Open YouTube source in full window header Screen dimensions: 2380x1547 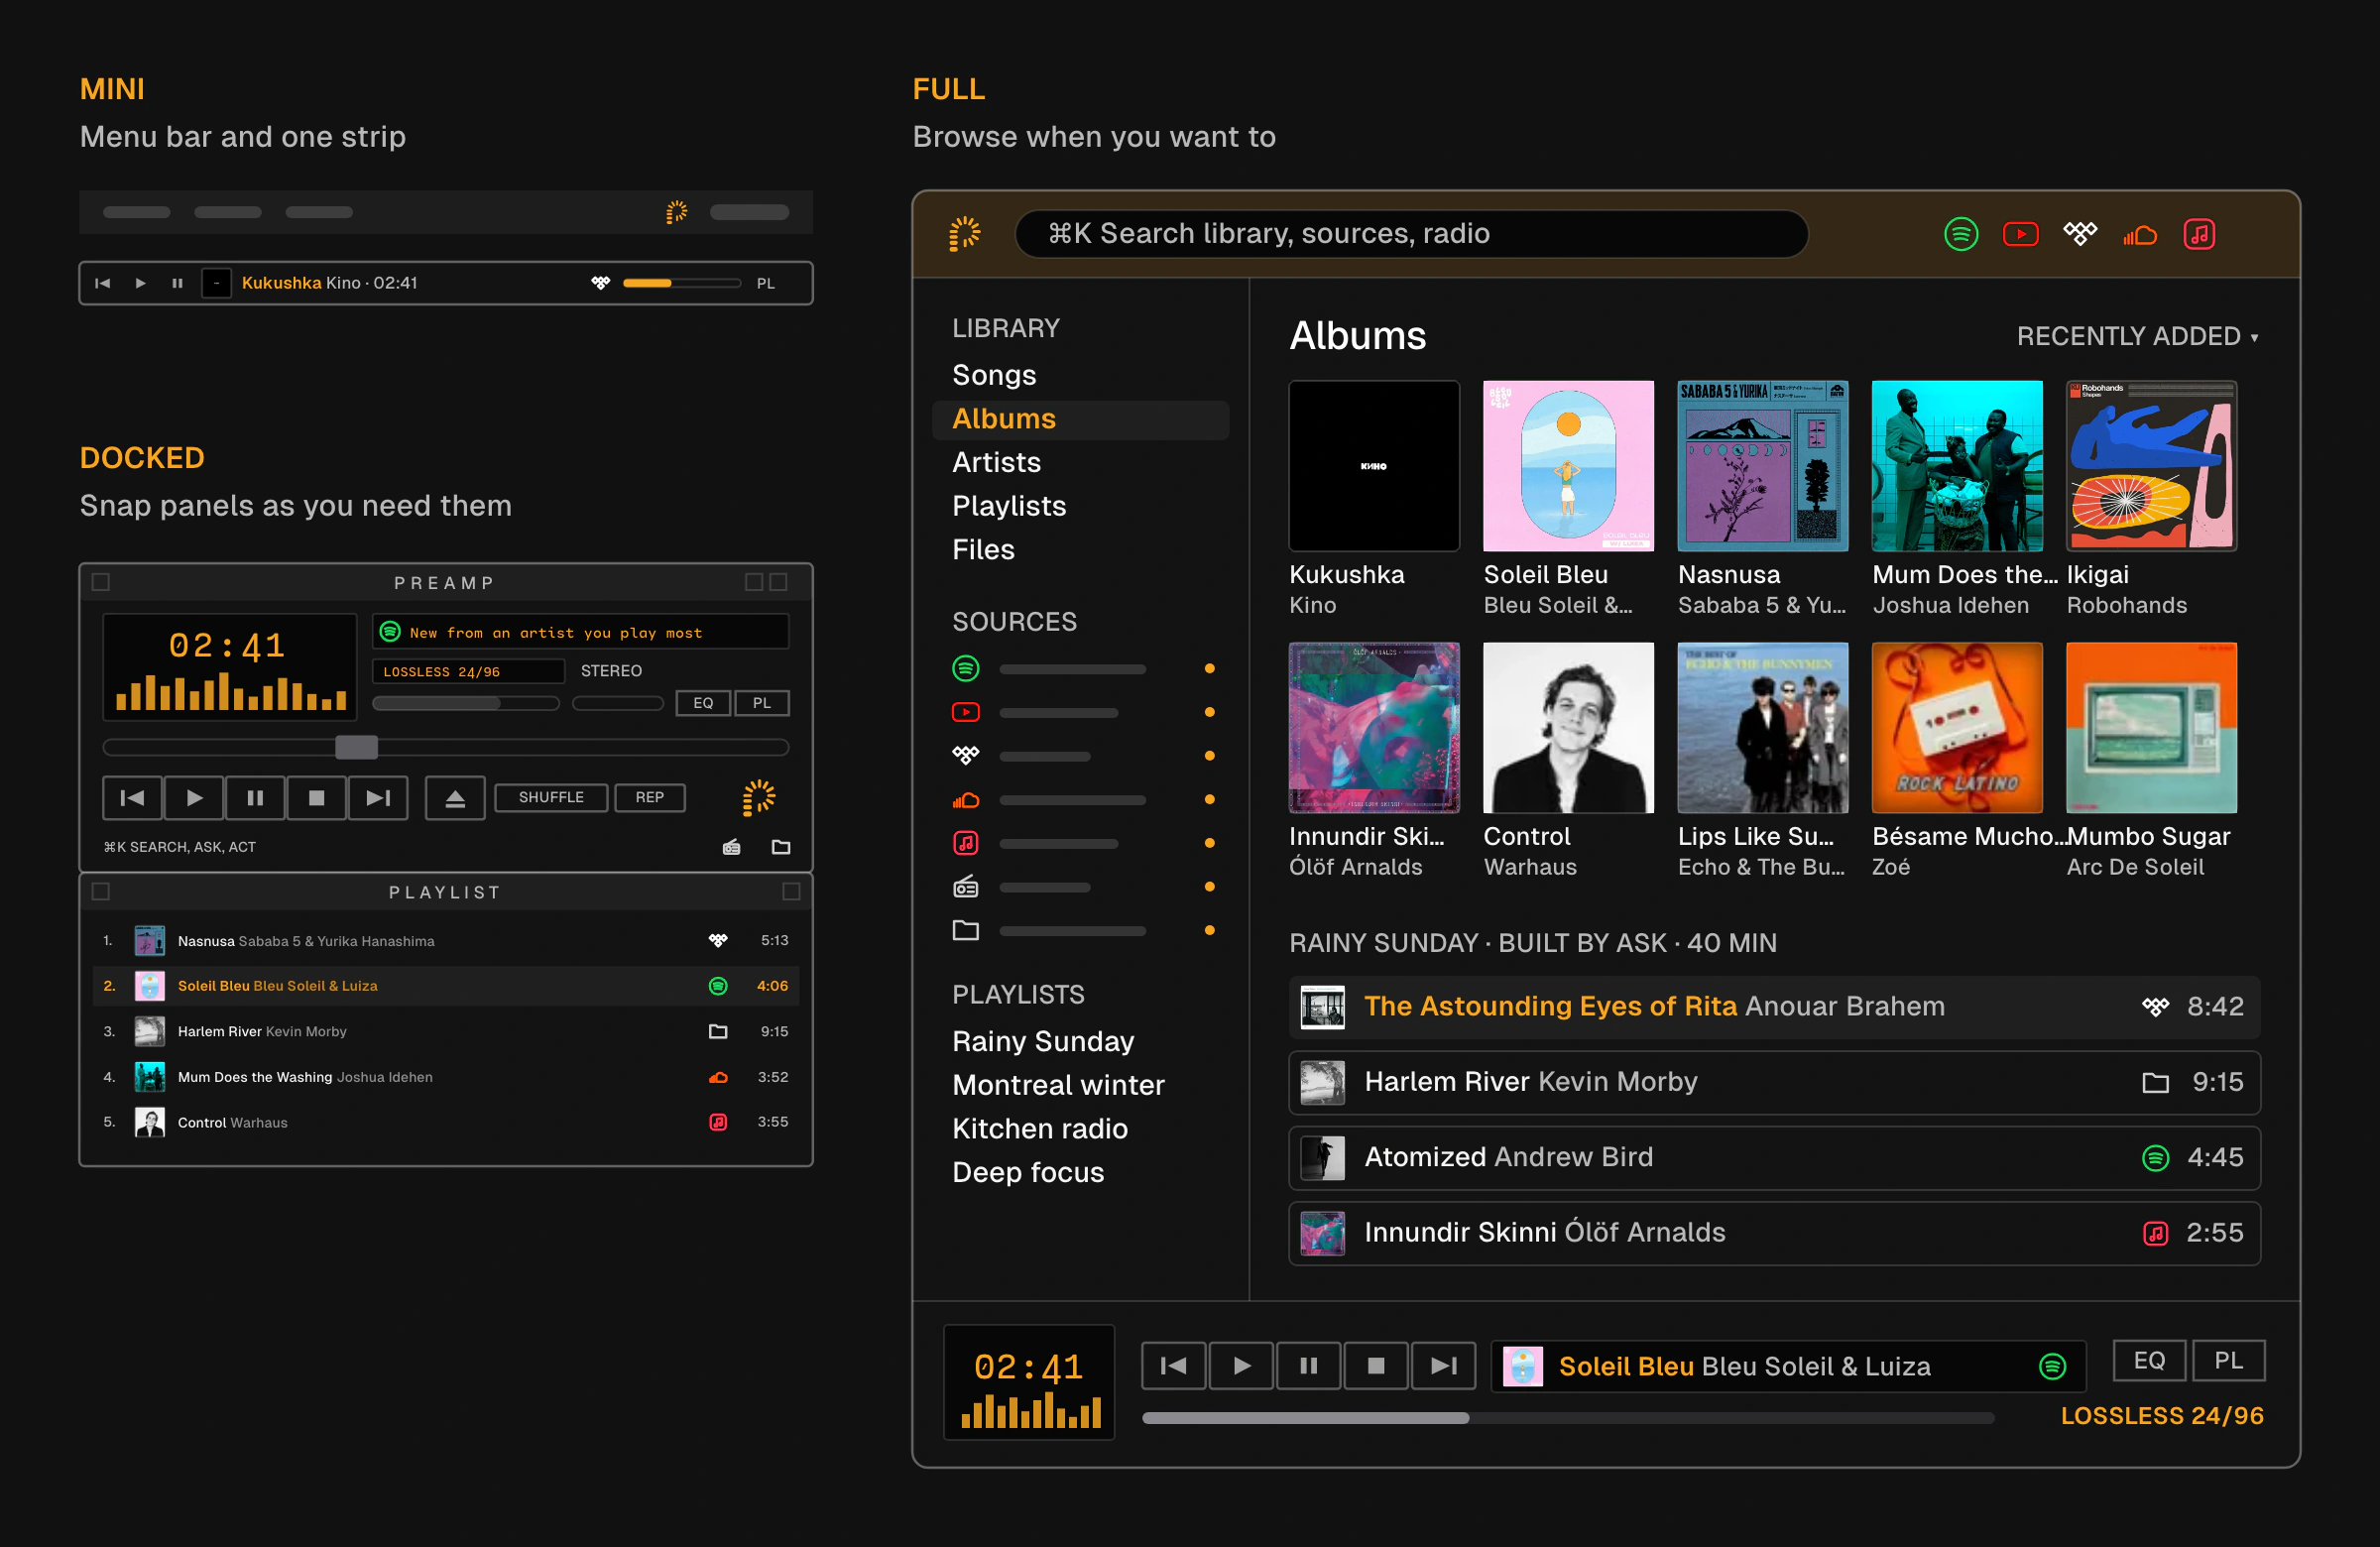point(2020,234)
